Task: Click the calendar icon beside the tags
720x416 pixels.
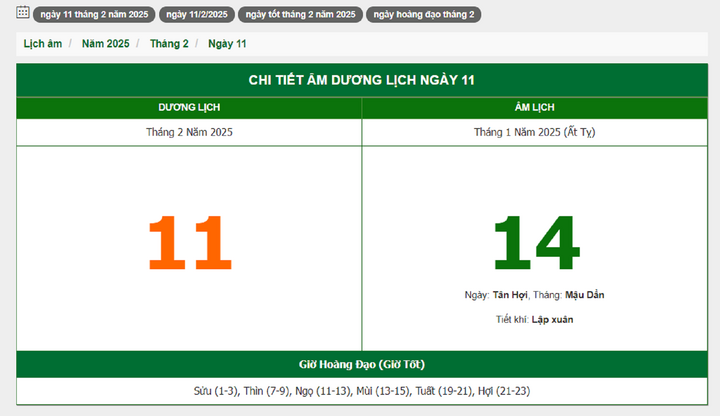Action: pos(23,13)
